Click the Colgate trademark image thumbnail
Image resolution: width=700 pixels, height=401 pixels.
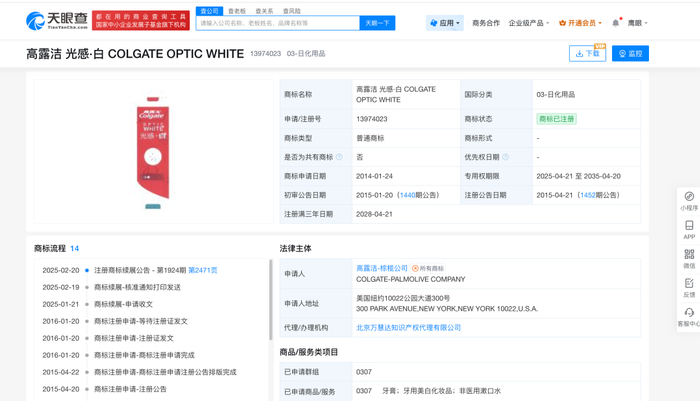(152, 152)
